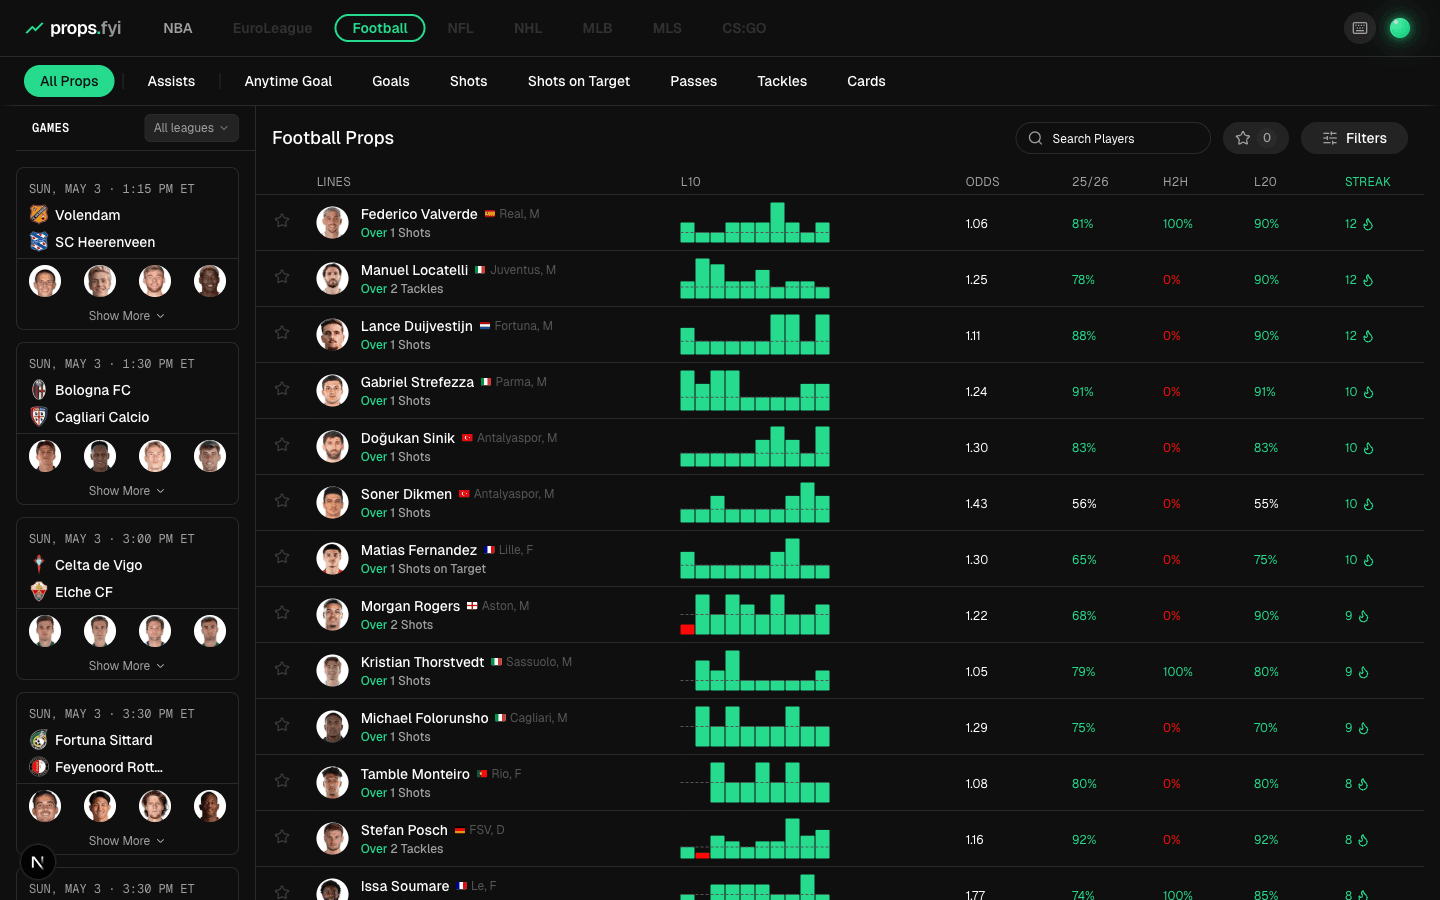Image resolution: width=1440 pixels, height=900 pixels.
Task: Switch to the Anytime Goal tab
Action: [x=288, y=81]
